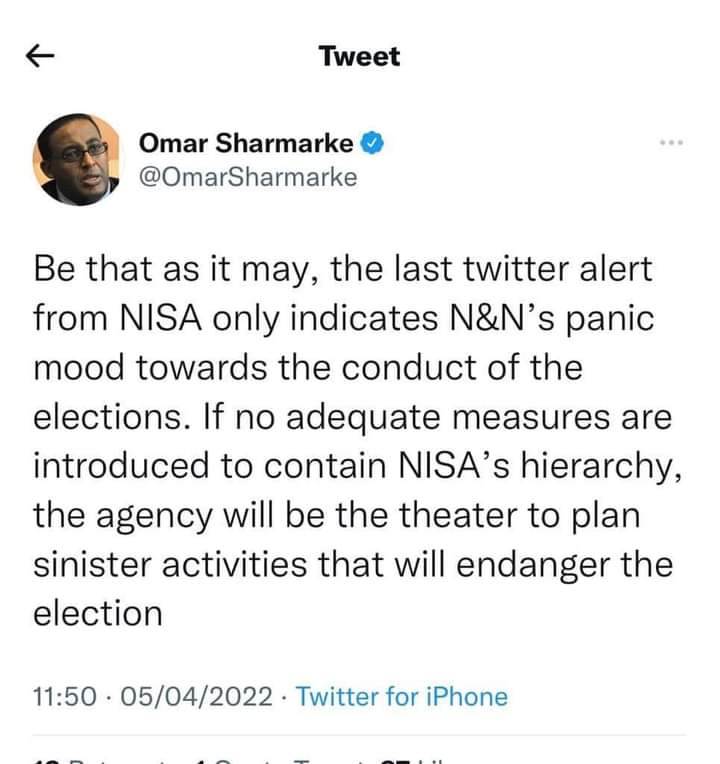
Task: Click the final word "election" of the tweet
Action: pyautogui.click(x=97, y=613)
